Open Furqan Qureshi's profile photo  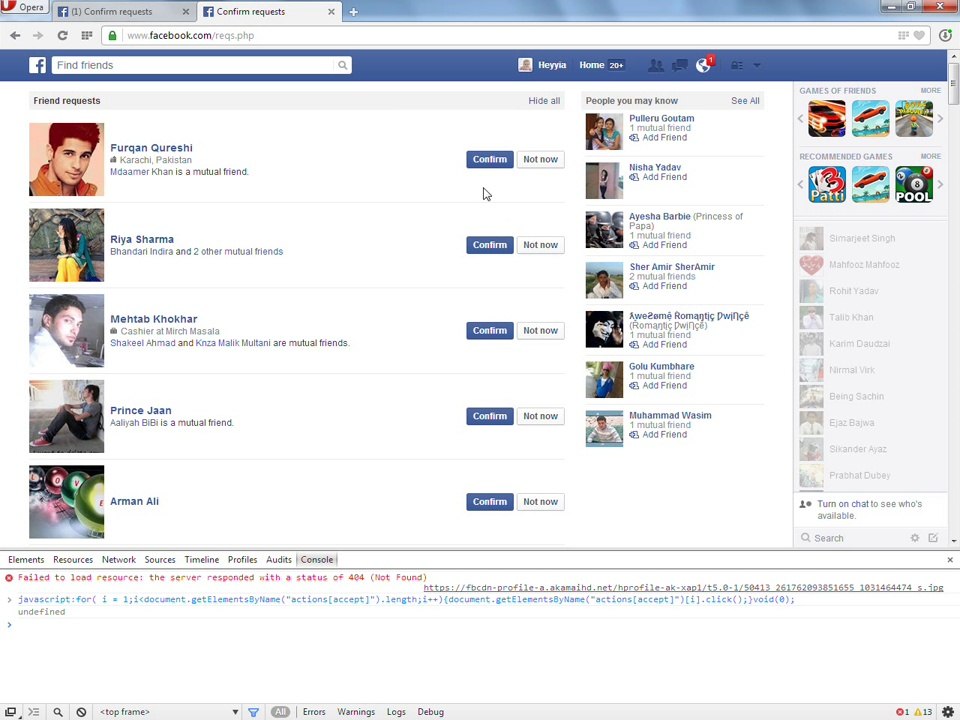(67, 159)
